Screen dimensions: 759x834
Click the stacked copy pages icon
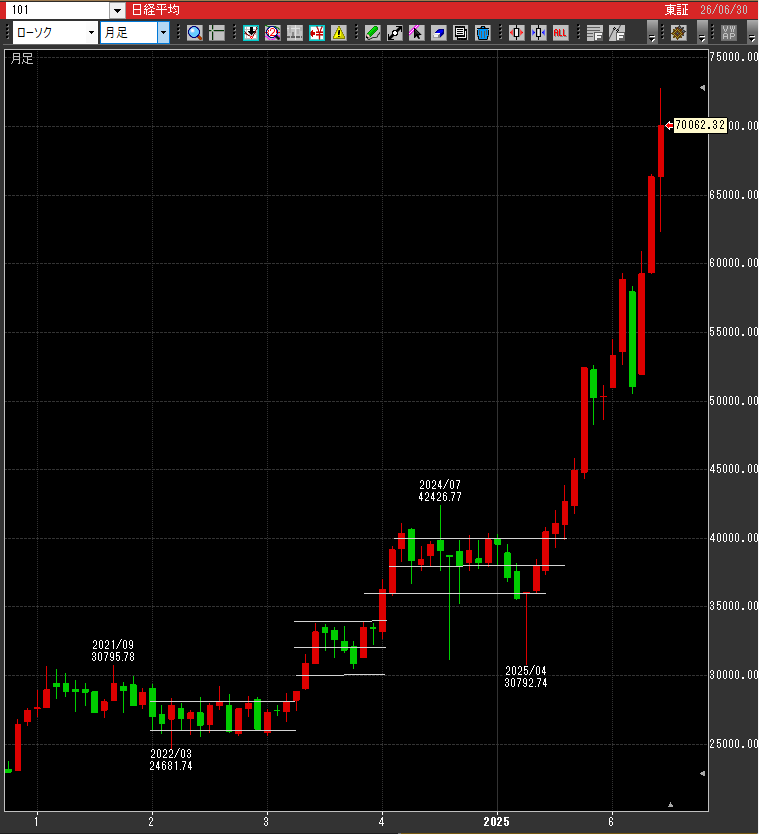(x=461, y=33)
